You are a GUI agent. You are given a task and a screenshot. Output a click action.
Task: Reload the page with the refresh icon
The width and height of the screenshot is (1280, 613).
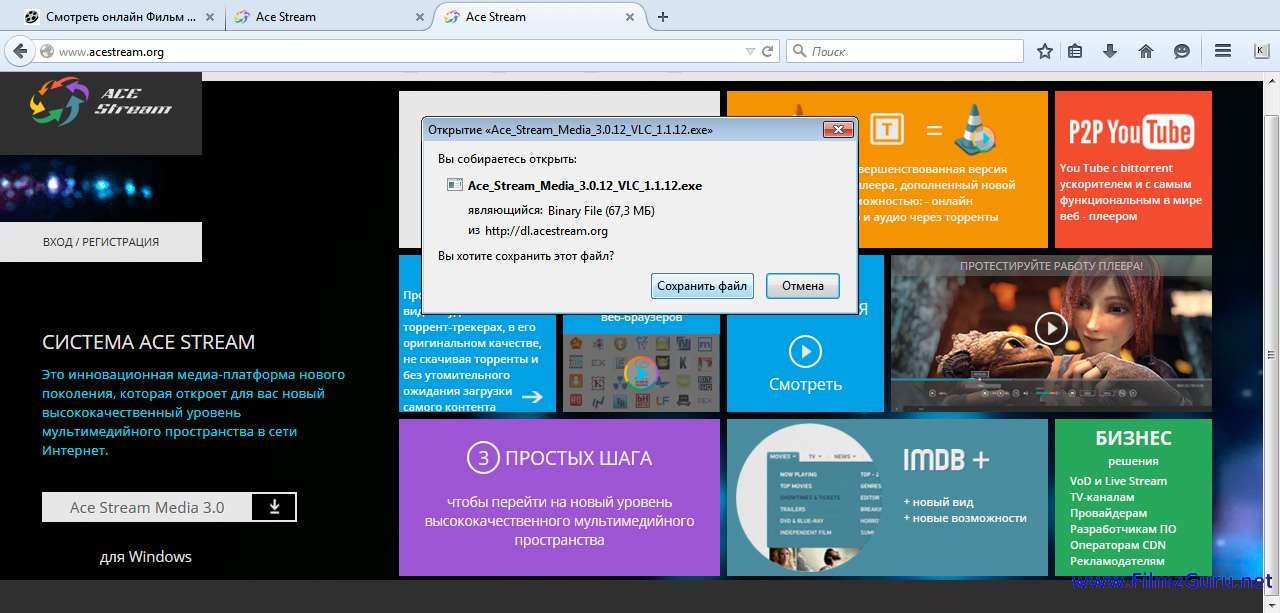pyautogui.click(x=768, y=51)
